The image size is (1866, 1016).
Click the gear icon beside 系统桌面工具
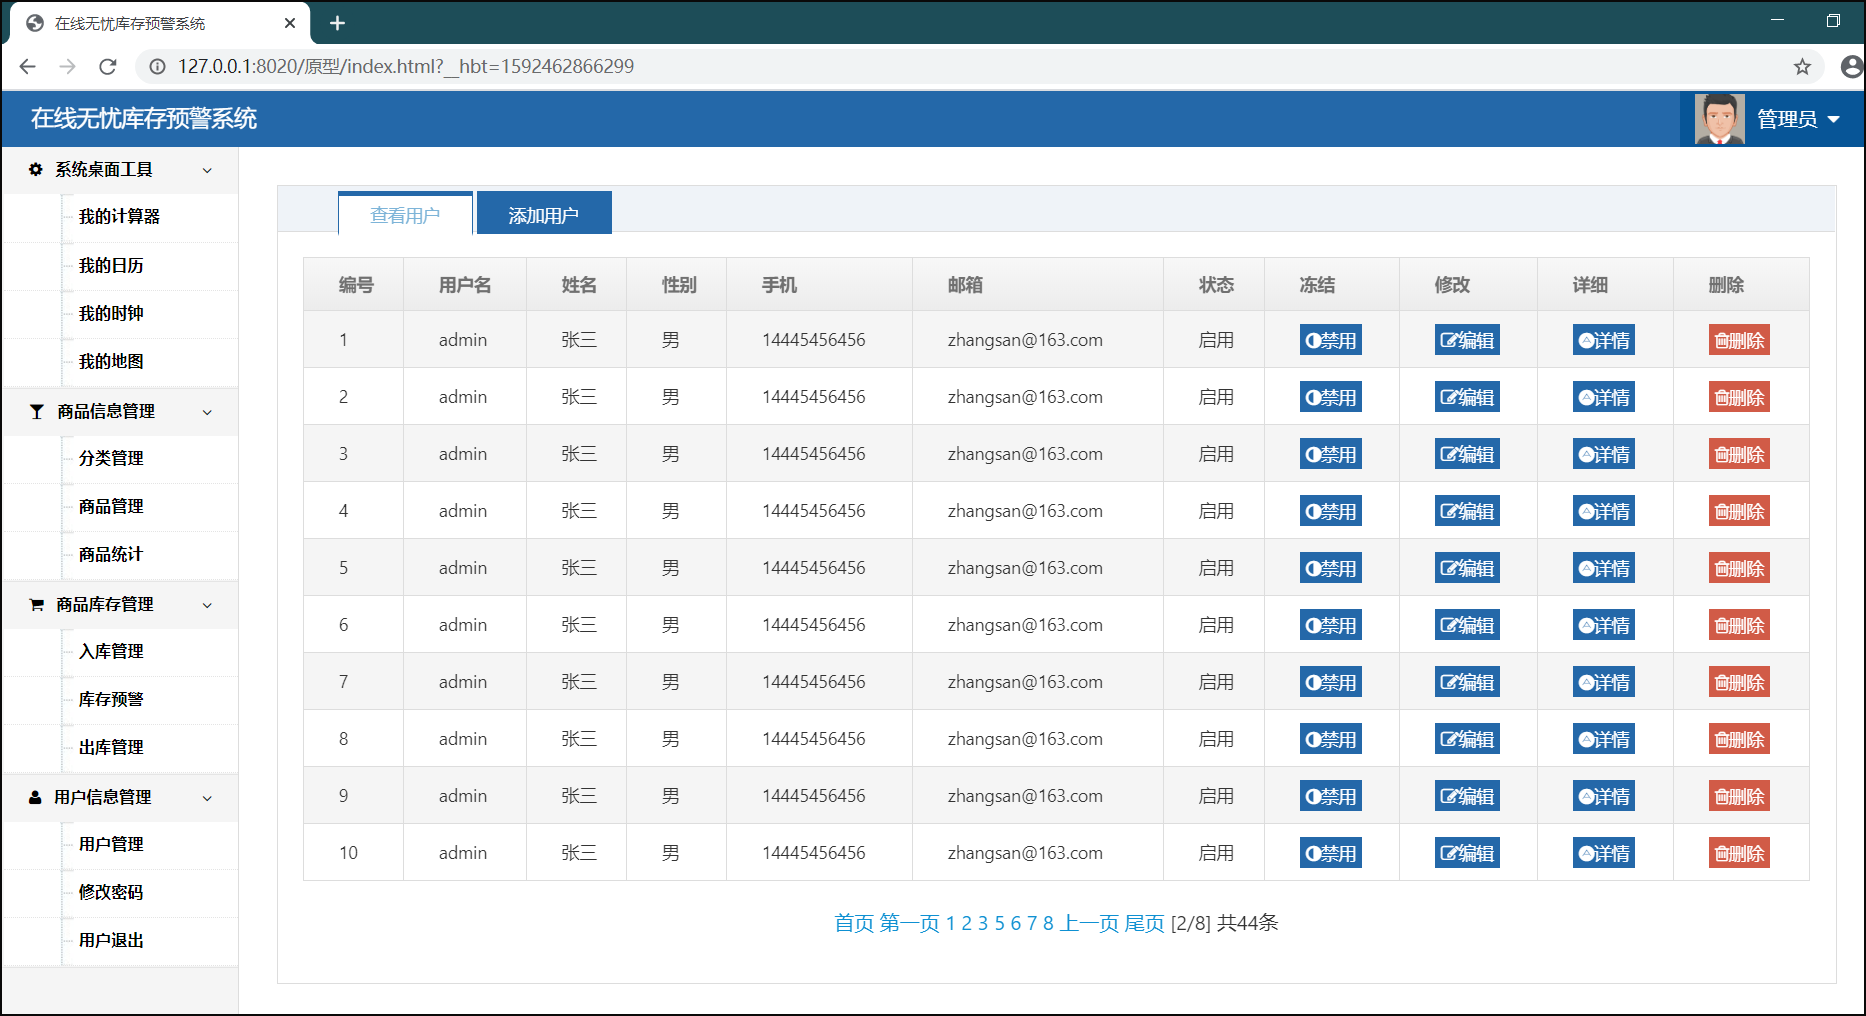pyautogui.click(x=35, y=169)
